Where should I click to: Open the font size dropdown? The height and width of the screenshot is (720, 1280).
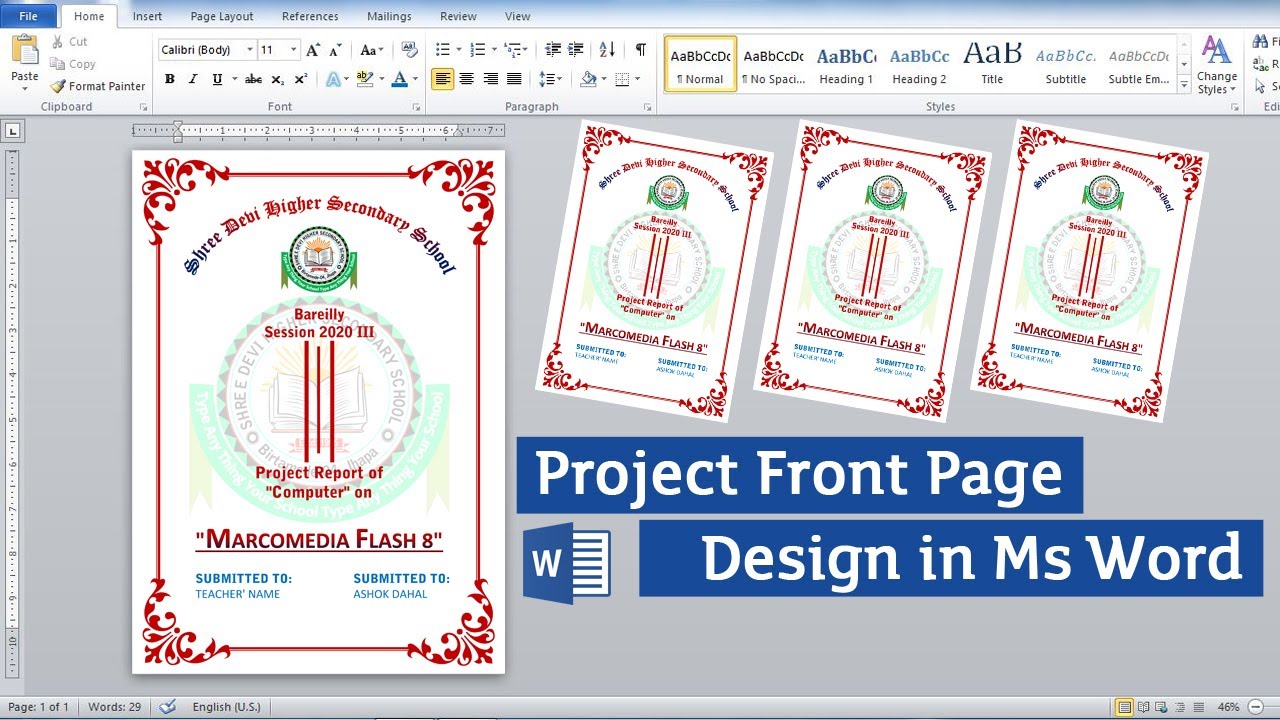tap(294, 50)
